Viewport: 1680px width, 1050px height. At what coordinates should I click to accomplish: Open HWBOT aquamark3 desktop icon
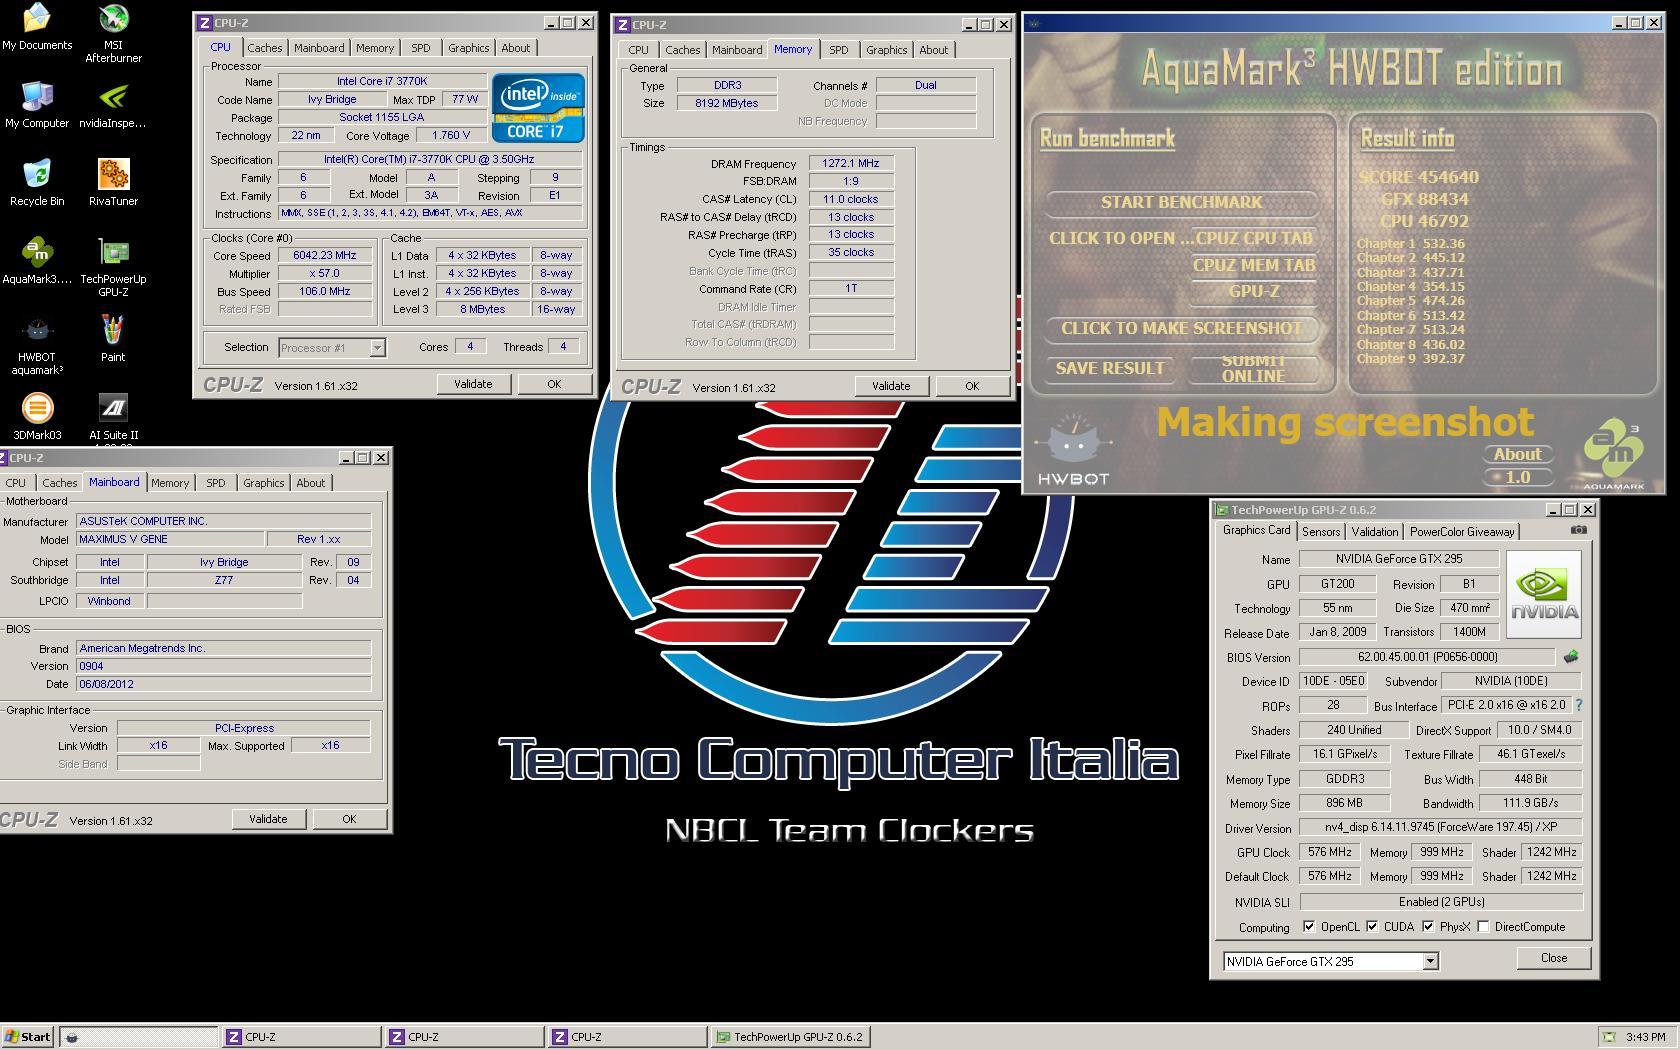click(x=37, y=345)
